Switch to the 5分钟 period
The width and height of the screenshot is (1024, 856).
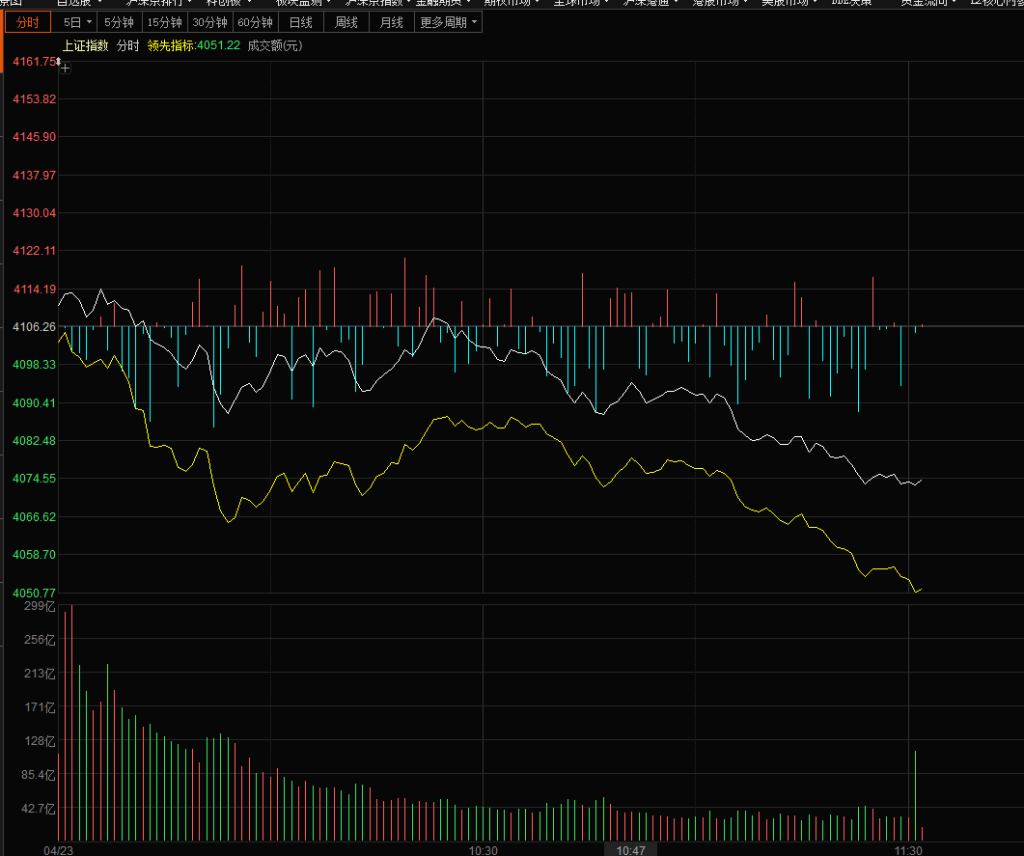tap(119, 22)
